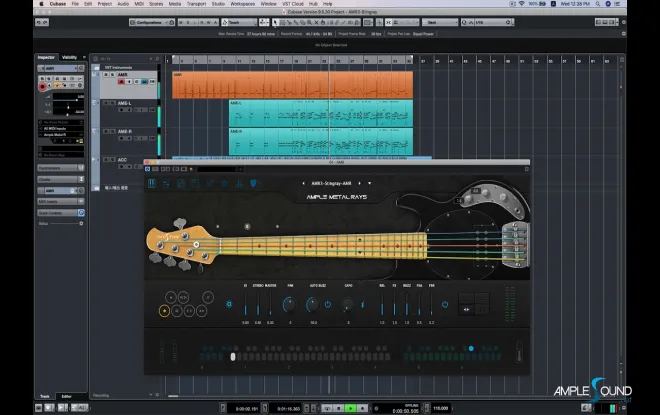Viewport: 660px width, 415px height.
Task: Adjust the MASTER volume slider
Action: (270, 304)
